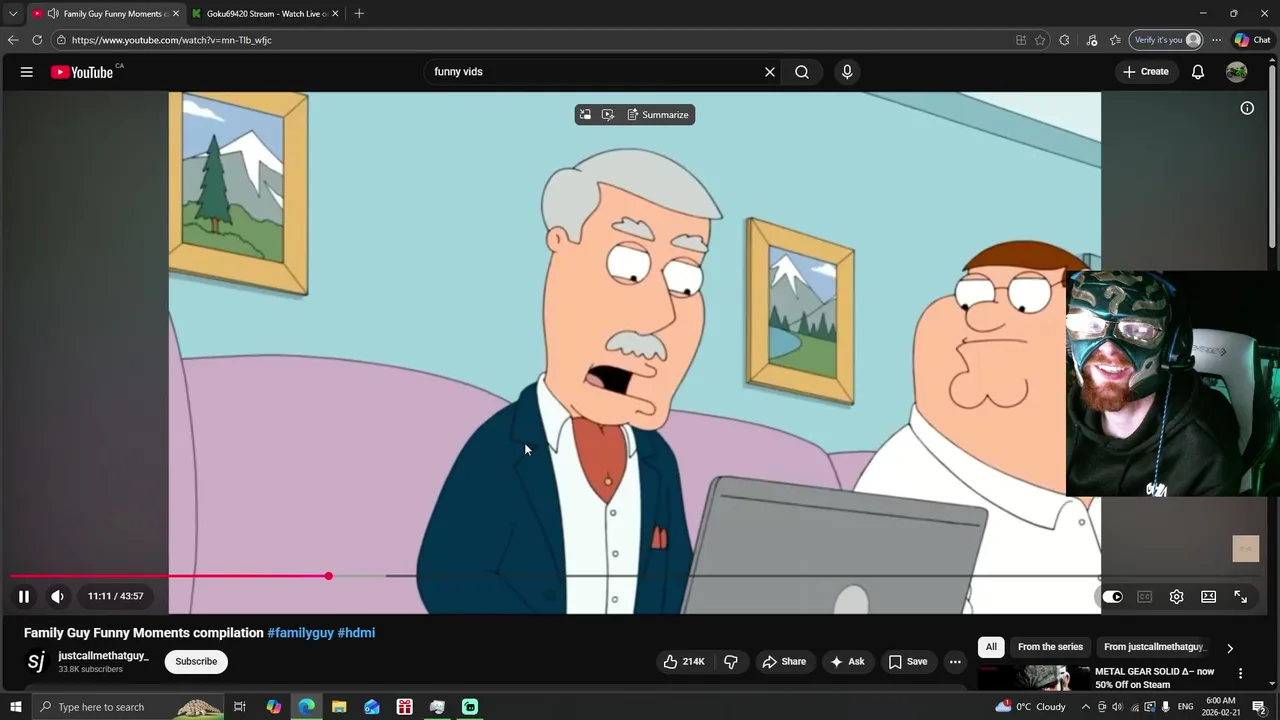Open the #hdmi hashtag
Screen dimensions: 1280x720
(356, 633)
